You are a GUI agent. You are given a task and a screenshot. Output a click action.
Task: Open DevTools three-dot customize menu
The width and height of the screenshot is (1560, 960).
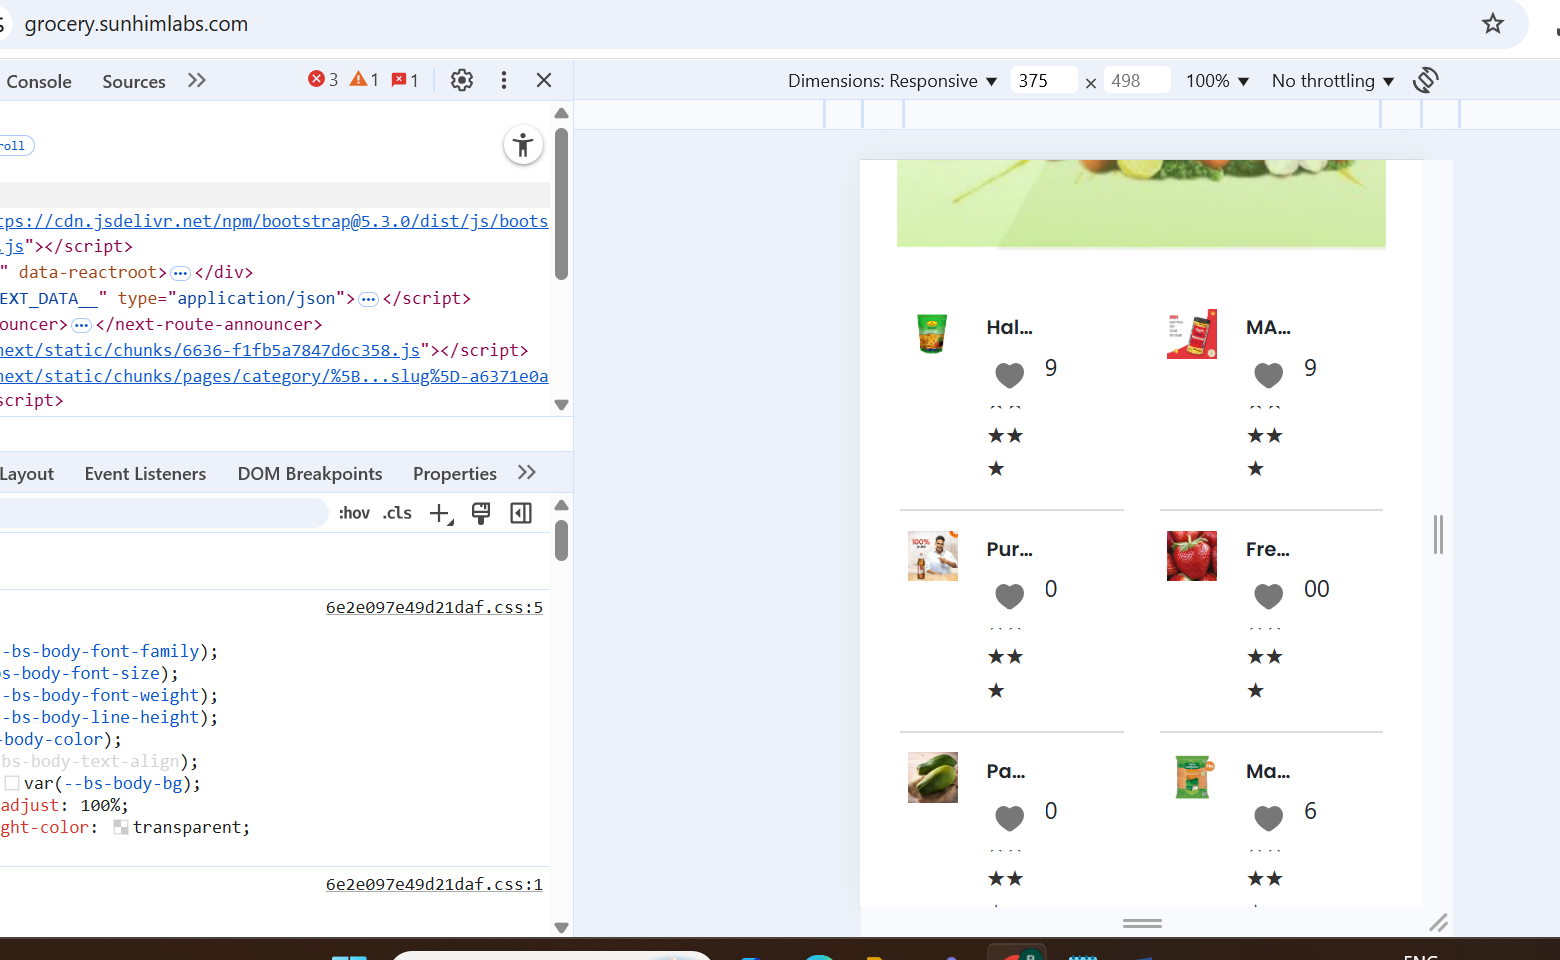(x=504, y=80)
